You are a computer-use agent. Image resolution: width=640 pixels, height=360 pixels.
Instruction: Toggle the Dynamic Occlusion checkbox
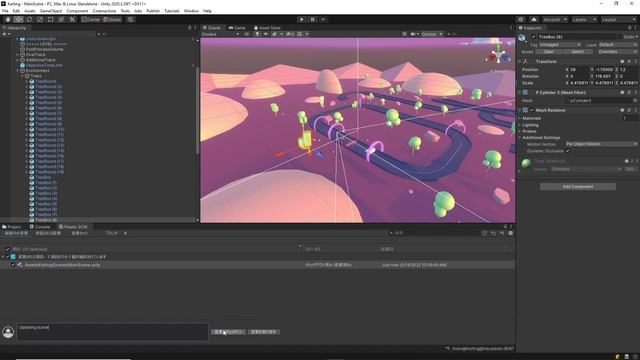[568, 151]
